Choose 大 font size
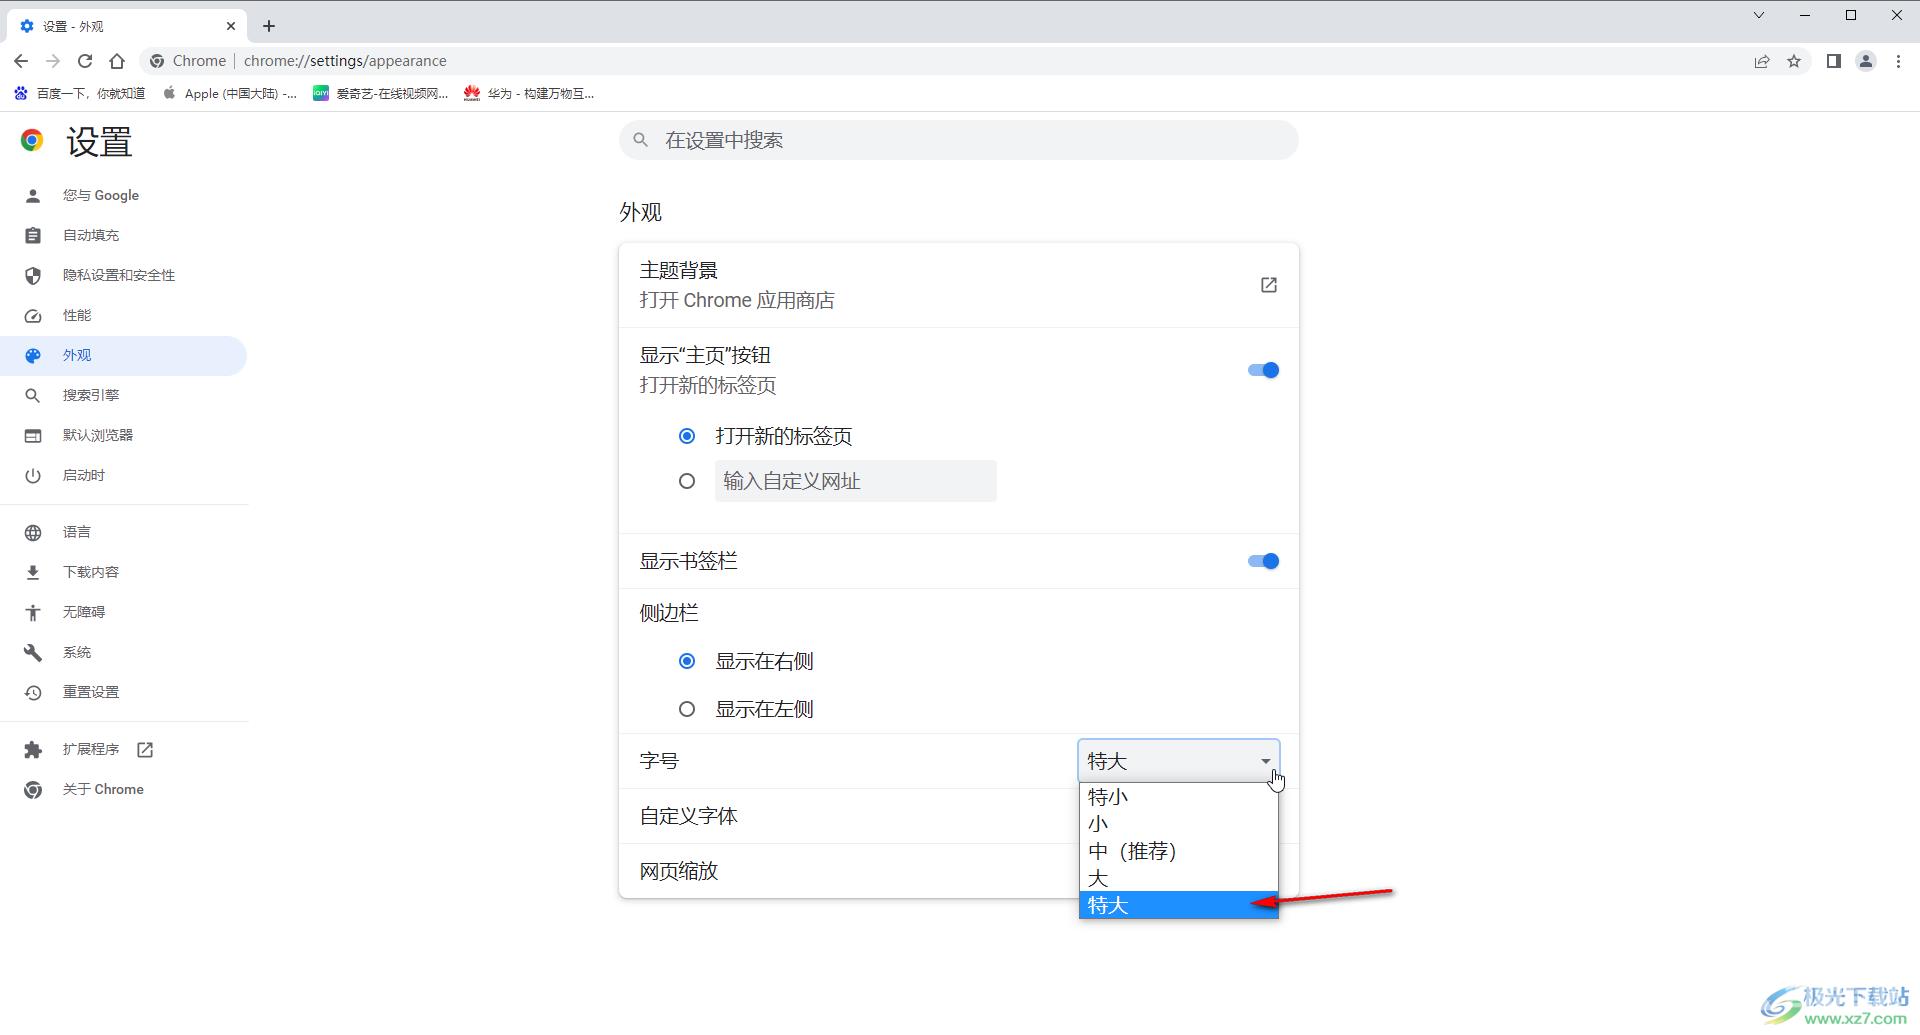The image size is (1920, 1035). click(1179, 878)
